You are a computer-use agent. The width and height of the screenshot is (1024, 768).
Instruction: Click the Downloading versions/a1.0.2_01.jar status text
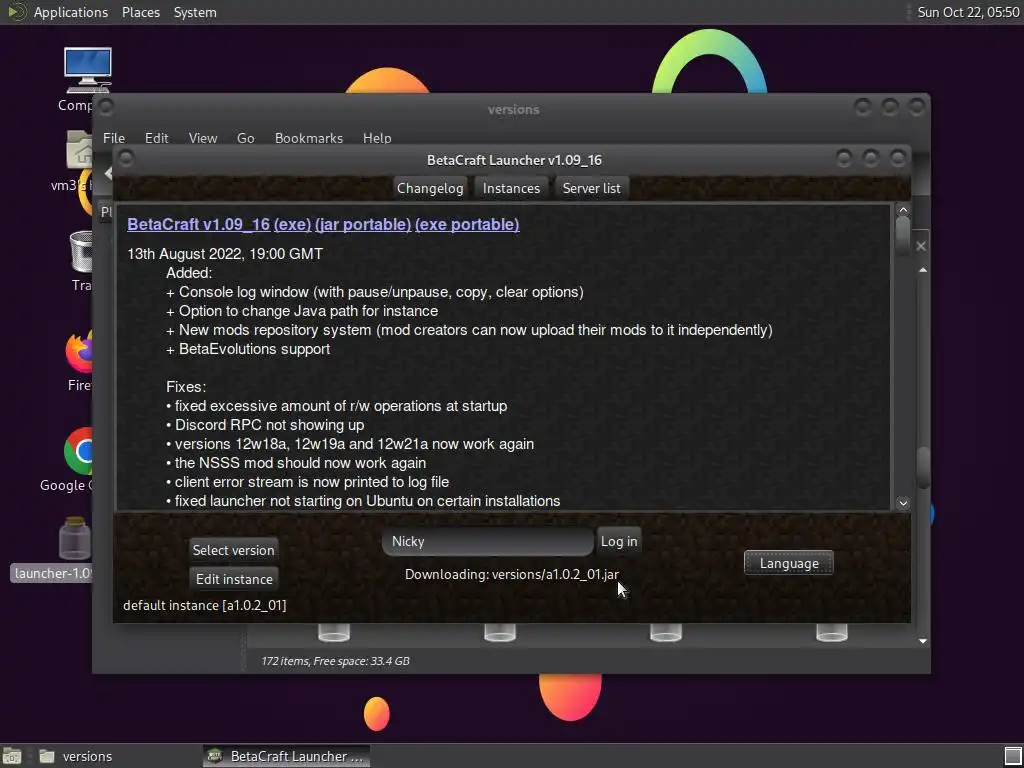coord(511,575)
